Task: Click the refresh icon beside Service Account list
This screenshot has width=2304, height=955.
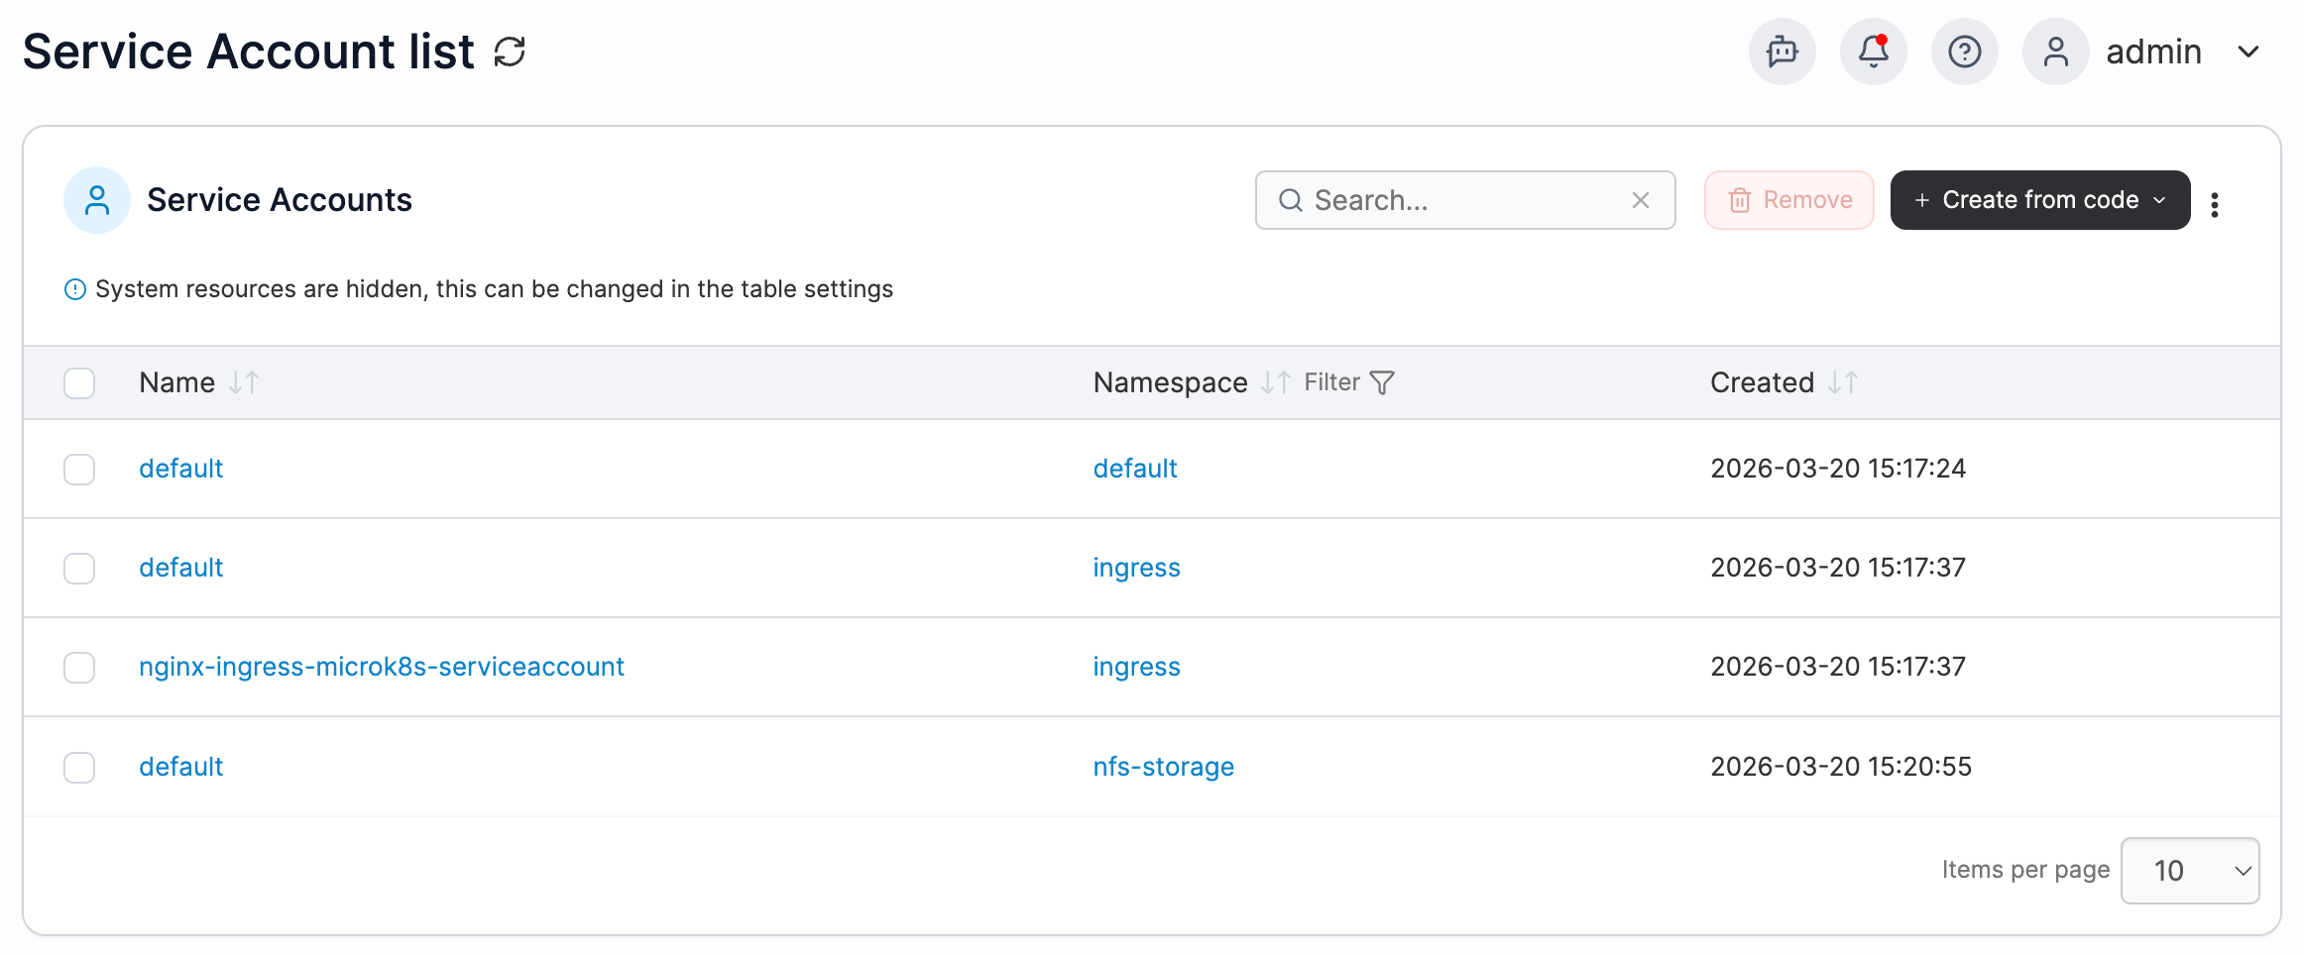Action: tap(510, 52)
